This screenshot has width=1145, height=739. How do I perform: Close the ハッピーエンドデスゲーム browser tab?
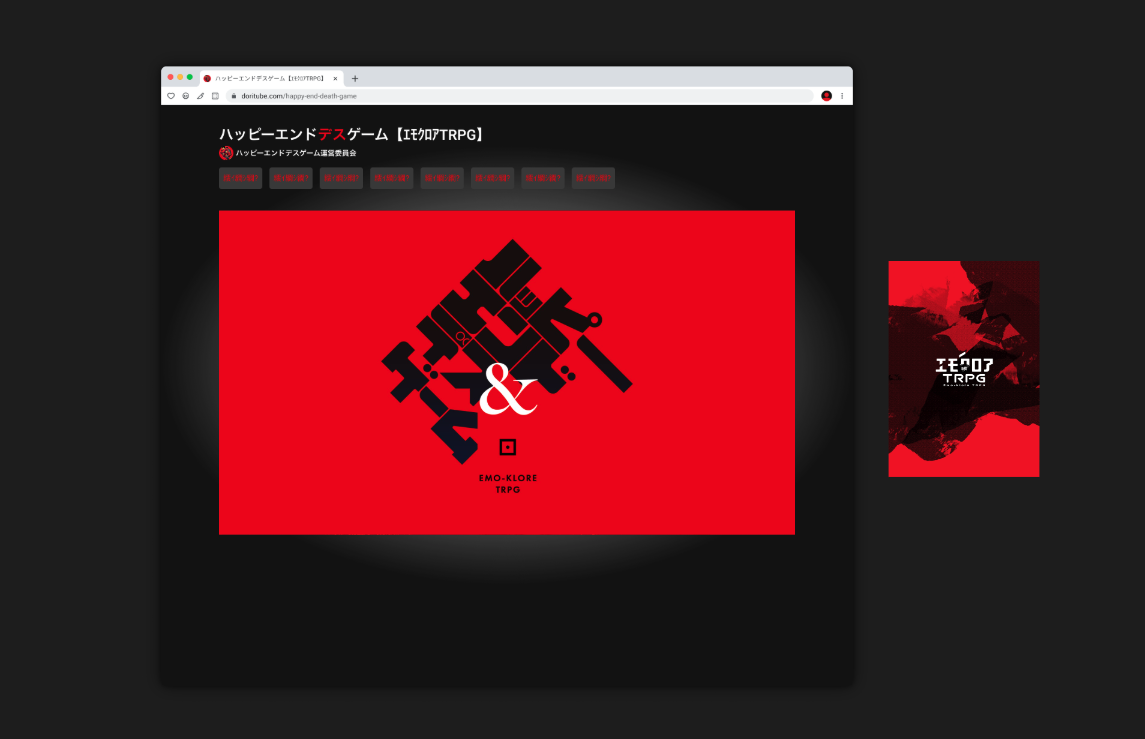click(x=335, y=78)
